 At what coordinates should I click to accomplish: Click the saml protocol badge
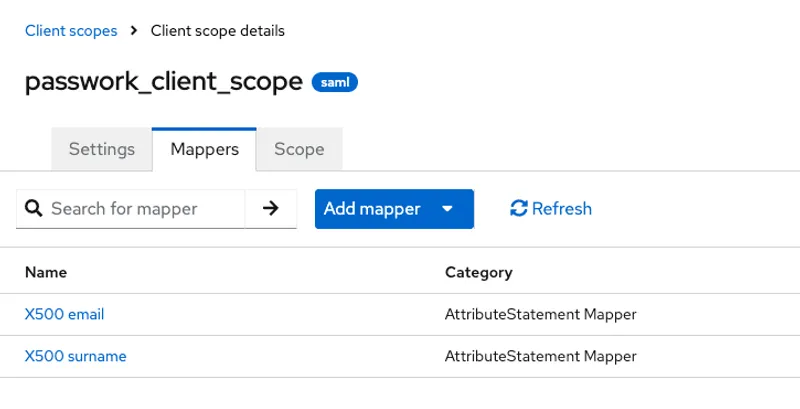tap(334, 83)
